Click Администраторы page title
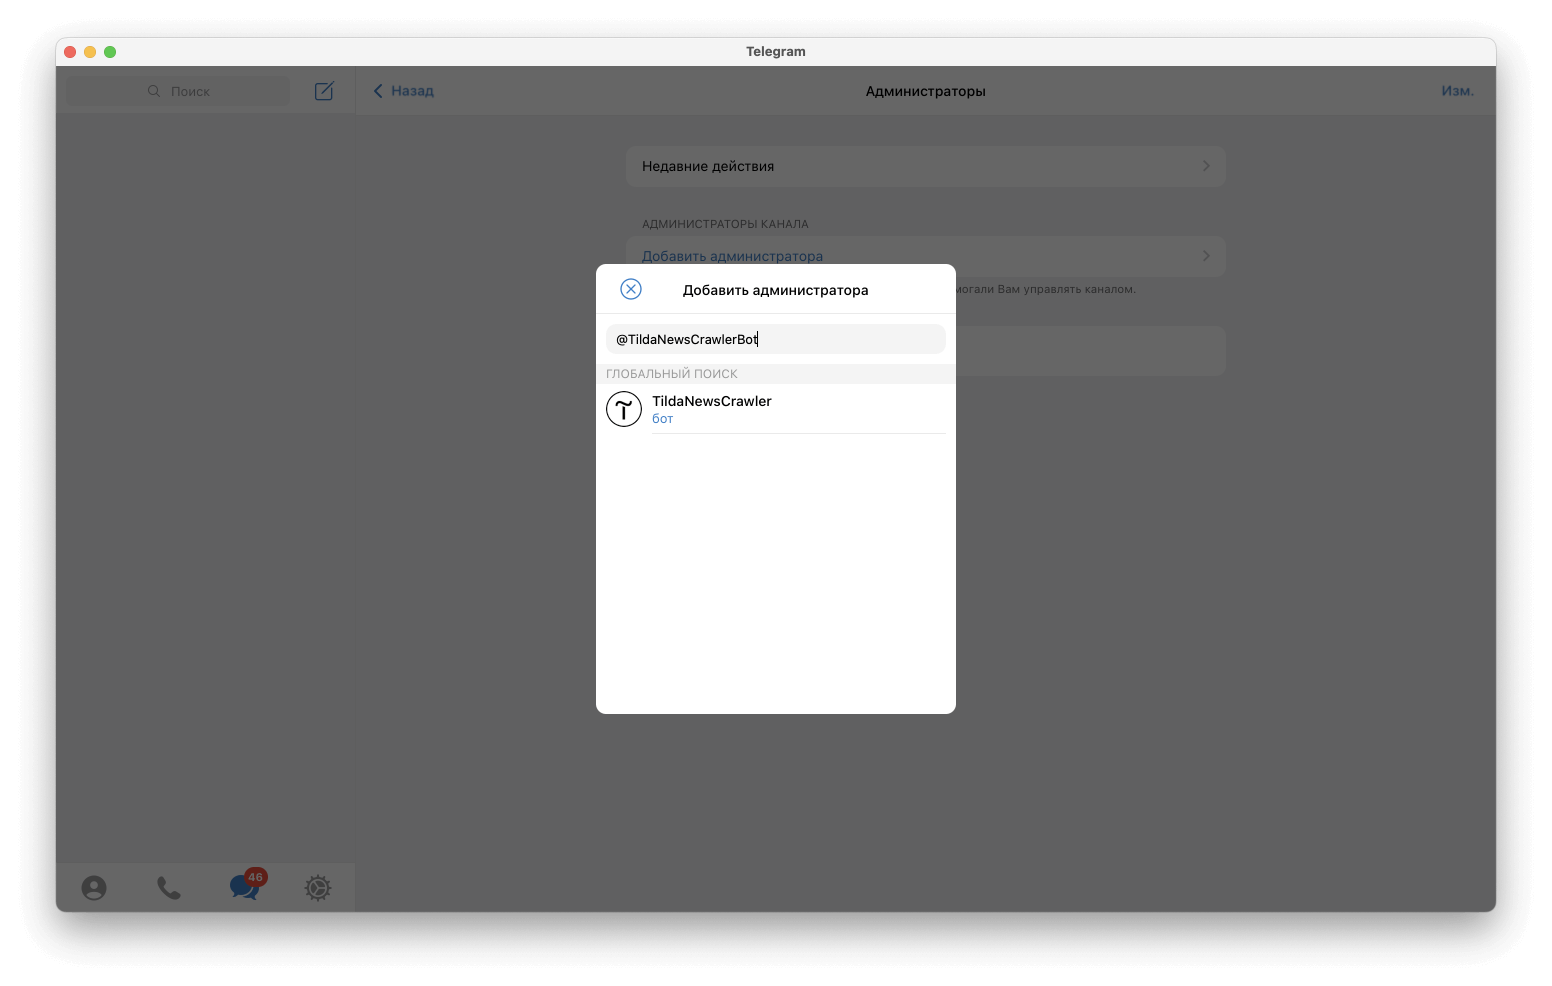Screen dimensions: 1552x986 point(926,91)
